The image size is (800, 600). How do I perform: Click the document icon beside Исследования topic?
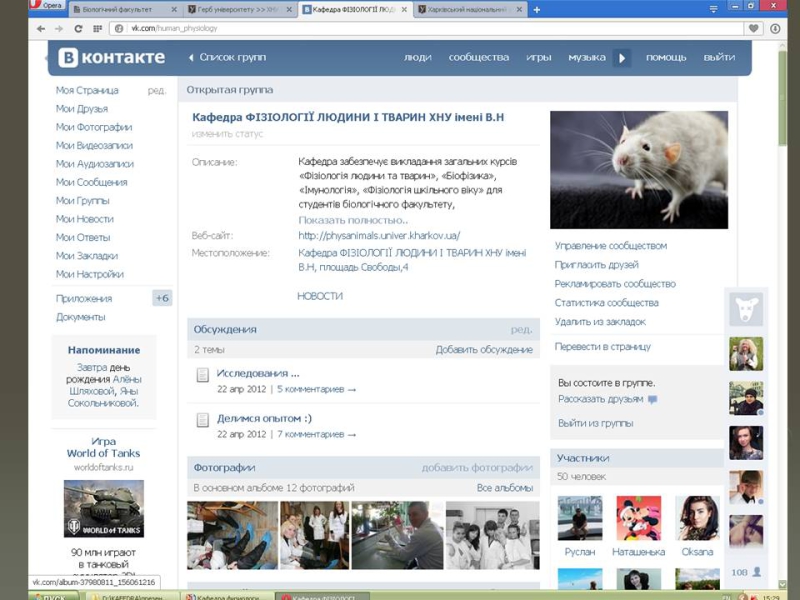tap(203, 375)
